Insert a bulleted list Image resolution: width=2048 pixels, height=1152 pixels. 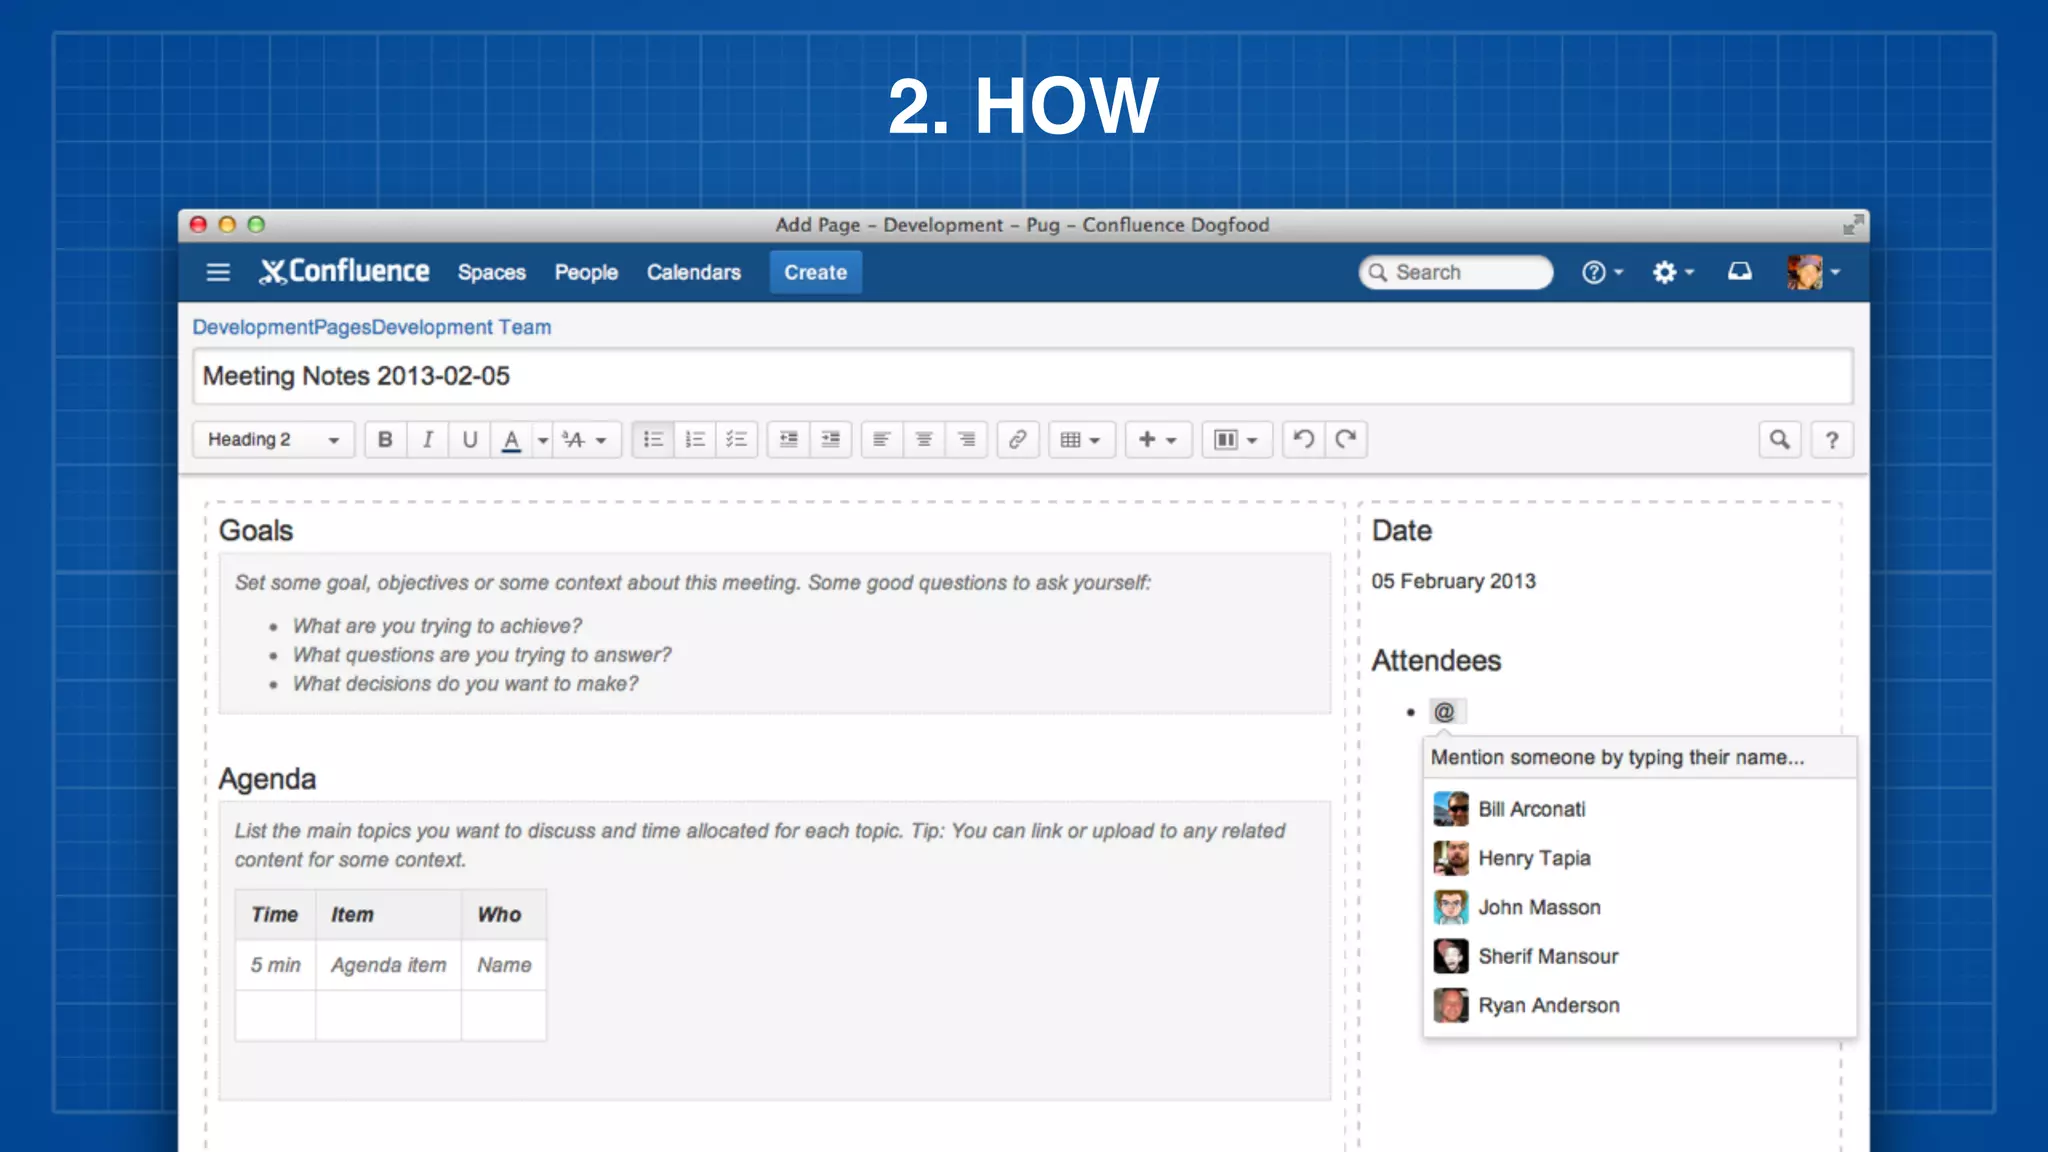click(x=653, y=440)
